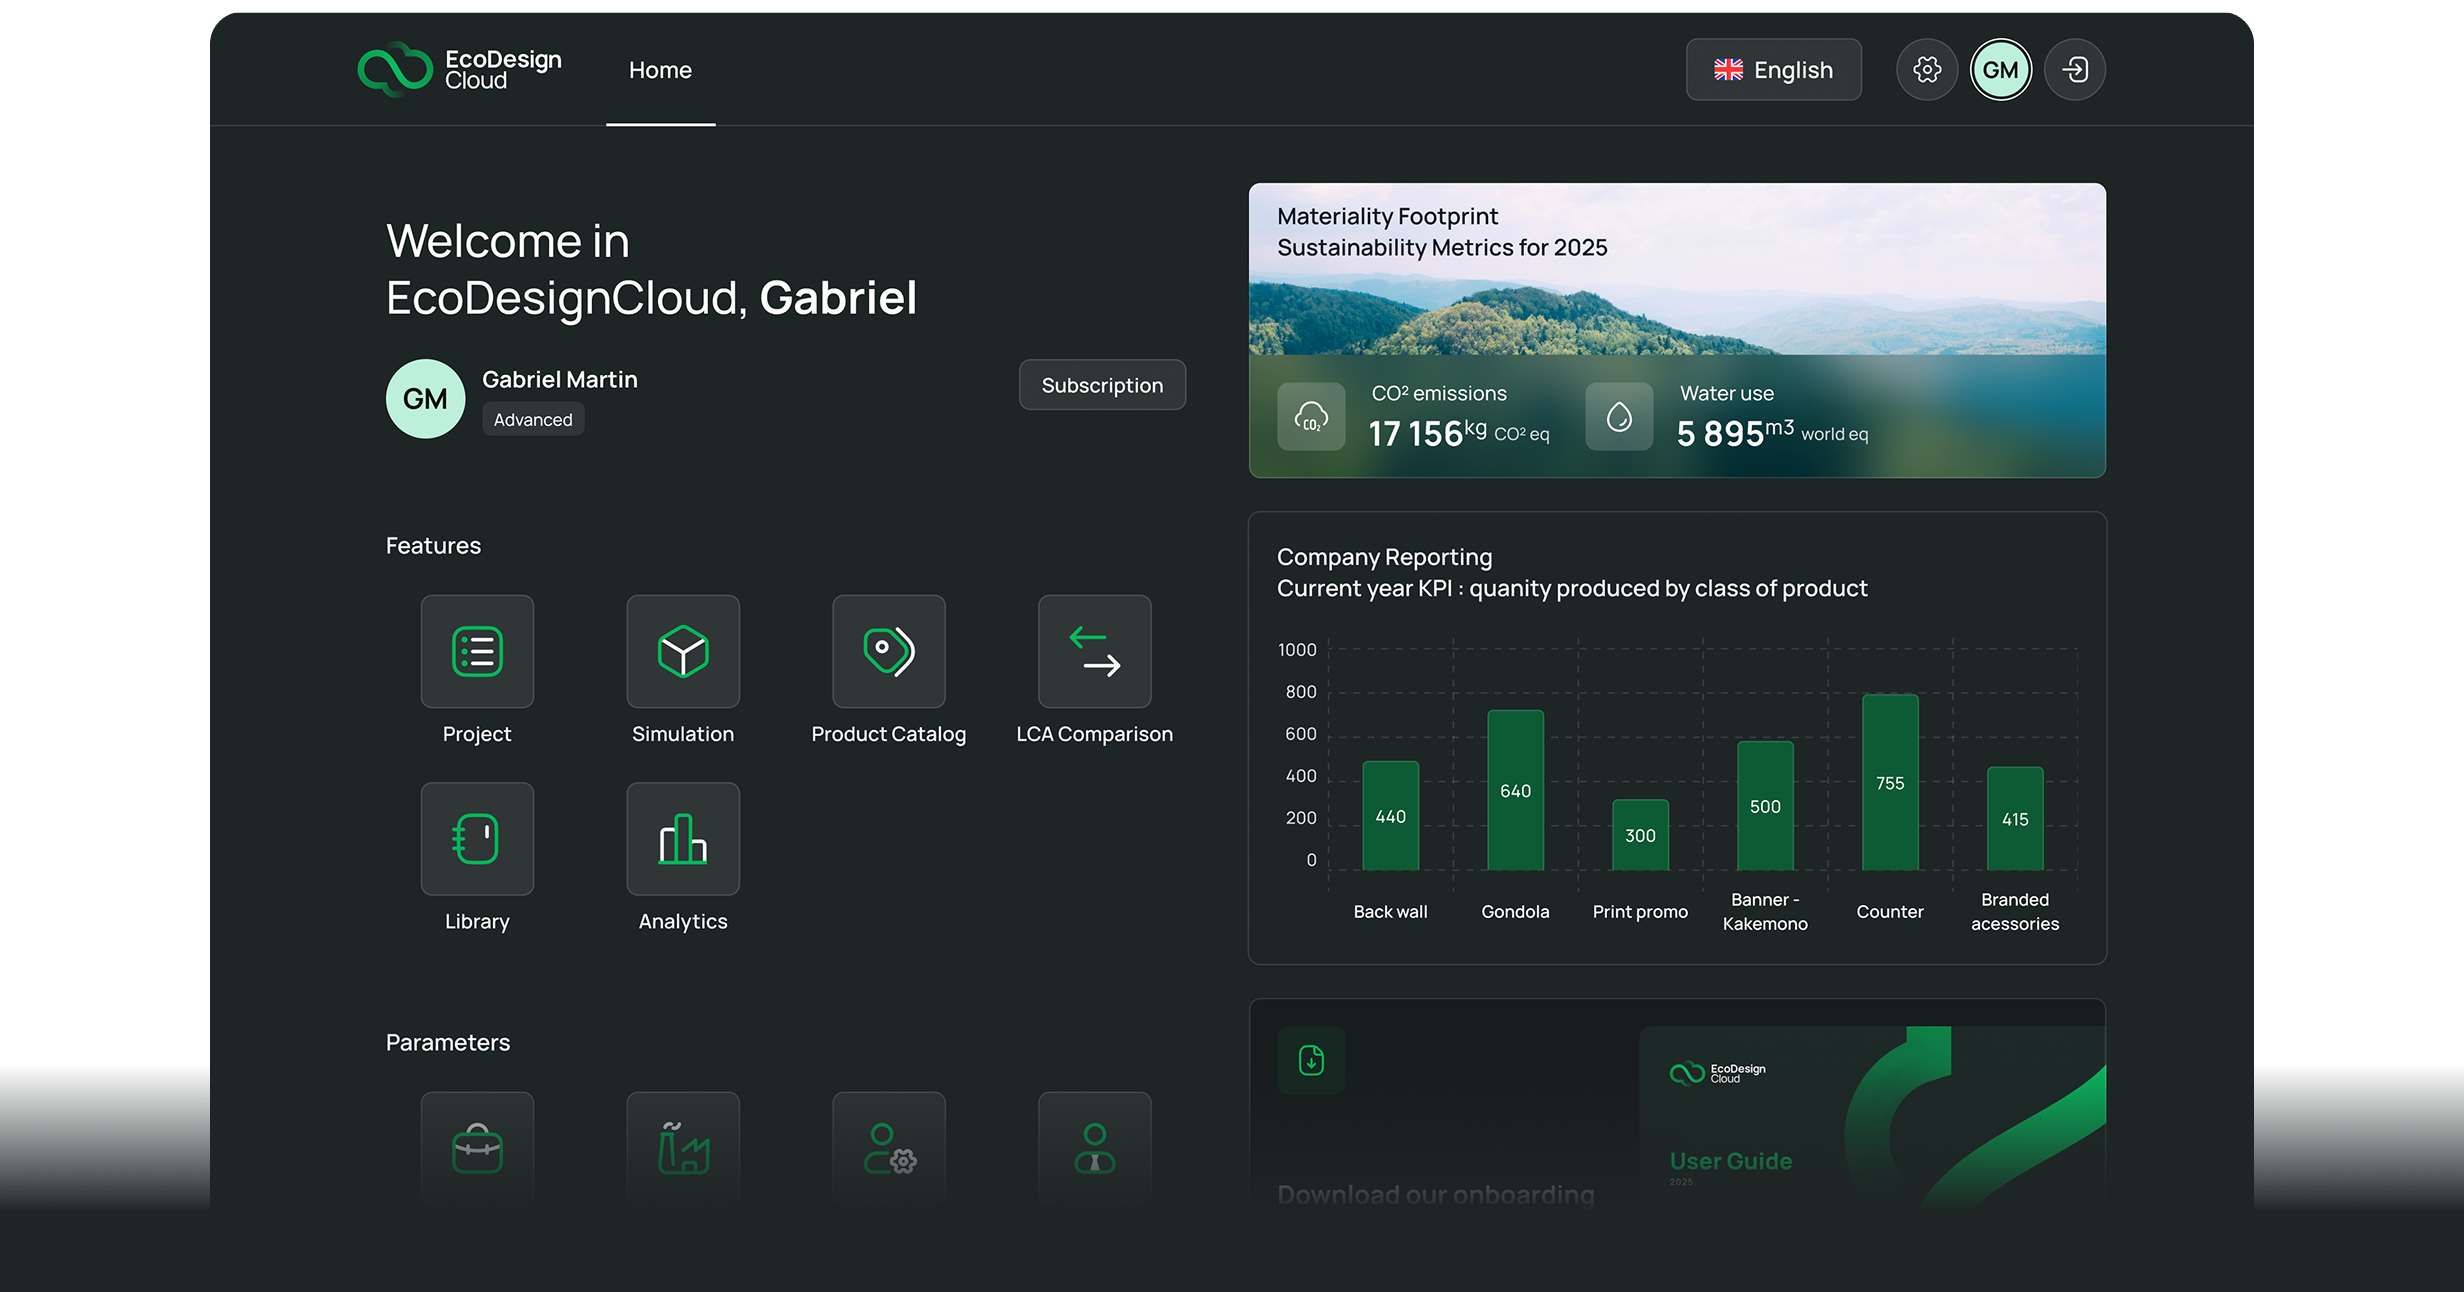Screen dimensions: 2464x1292
Task: Open the Library notebook icon
Action: [x=477, y=838]
